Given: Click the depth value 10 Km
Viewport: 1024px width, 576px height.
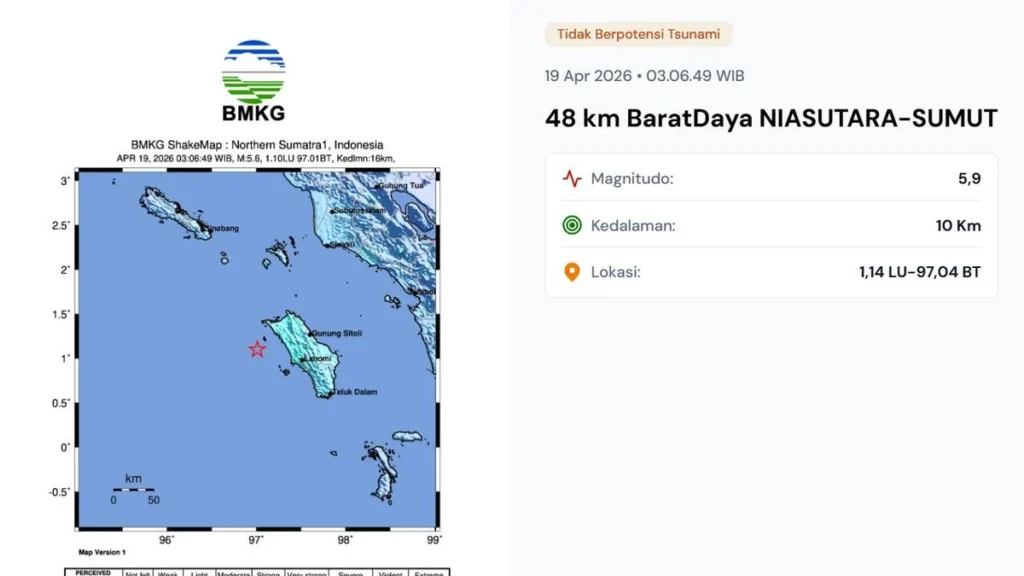Looking at the screenshot, I should click(958, 225).
